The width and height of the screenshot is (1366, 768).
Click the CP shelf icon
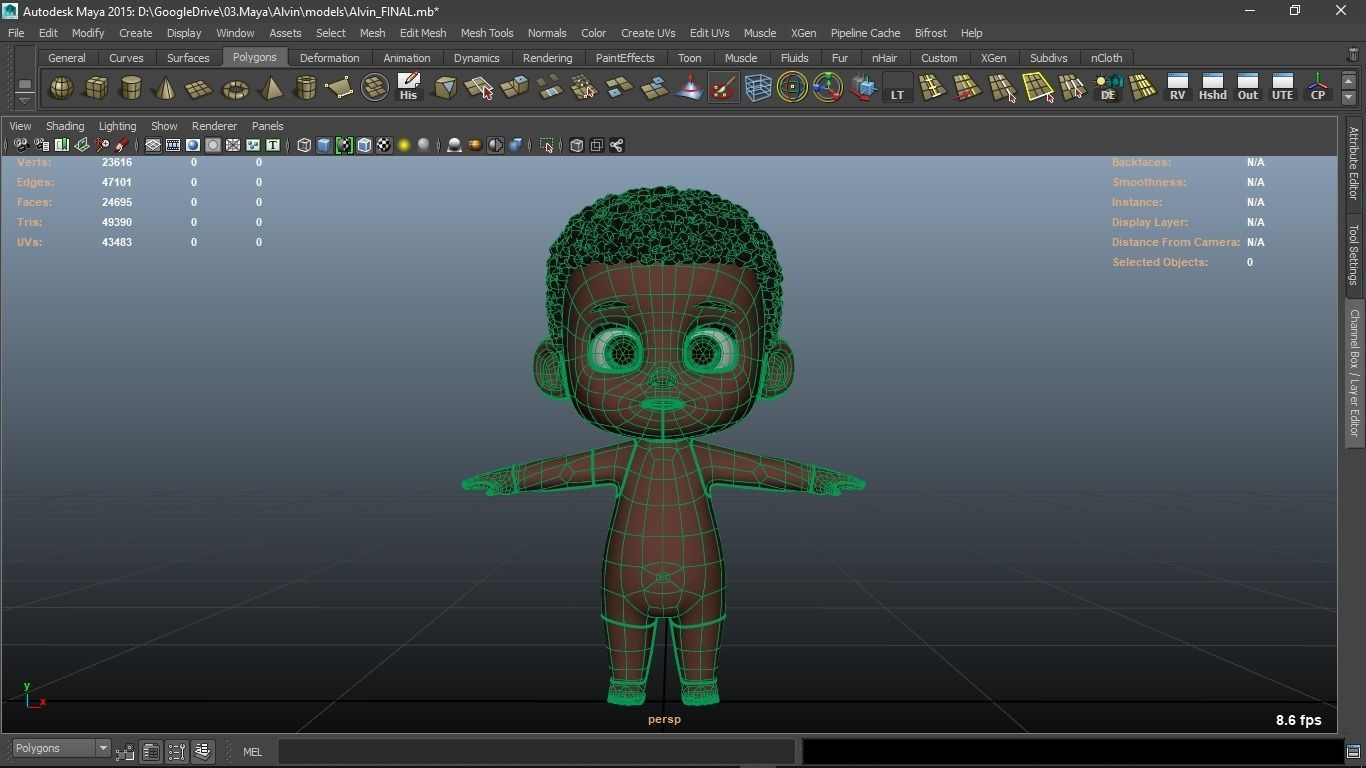click(1317, 88)
